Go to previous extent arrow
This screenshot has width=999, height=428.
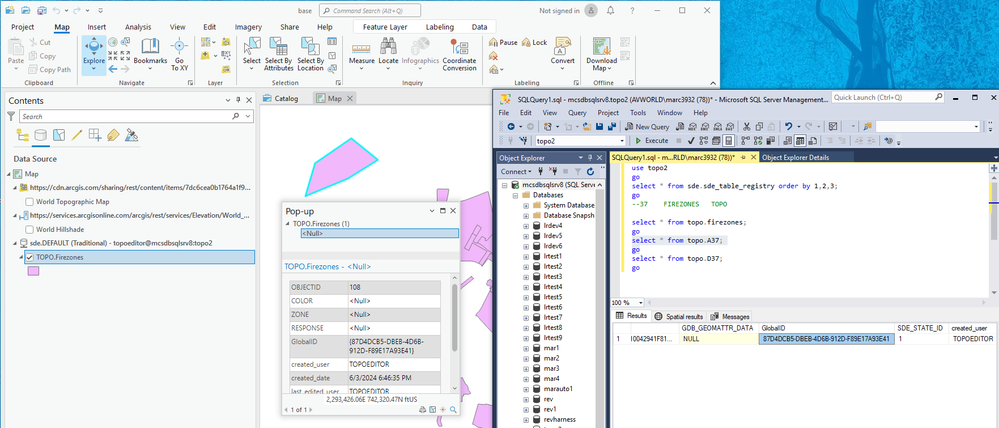[113, 69]
